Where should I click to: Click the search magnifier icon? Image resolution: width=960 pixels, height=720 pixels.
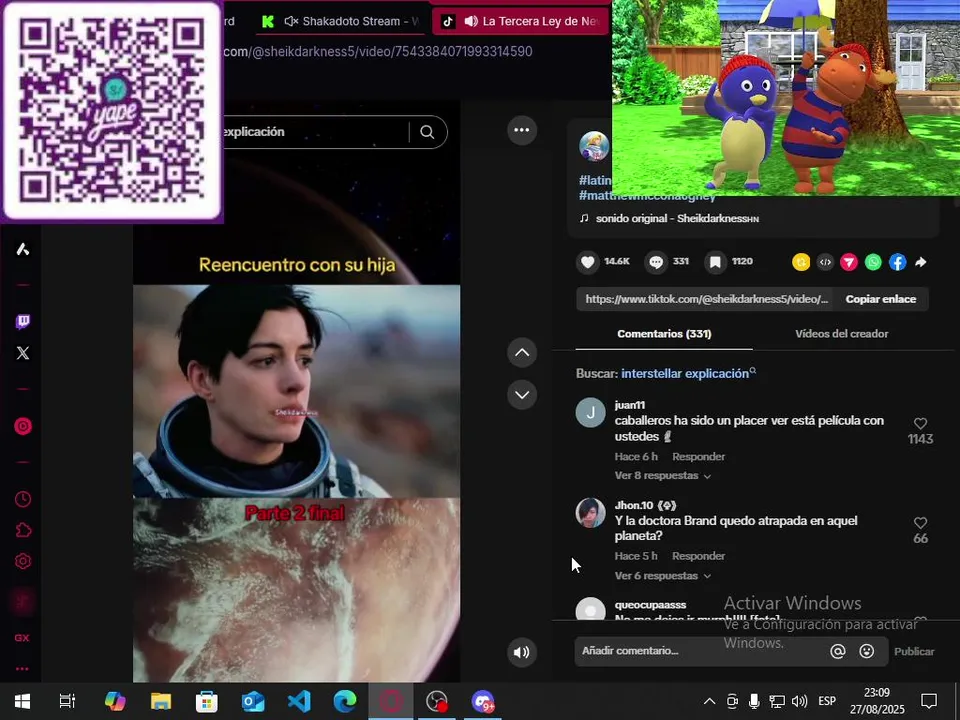pos(427,132)
